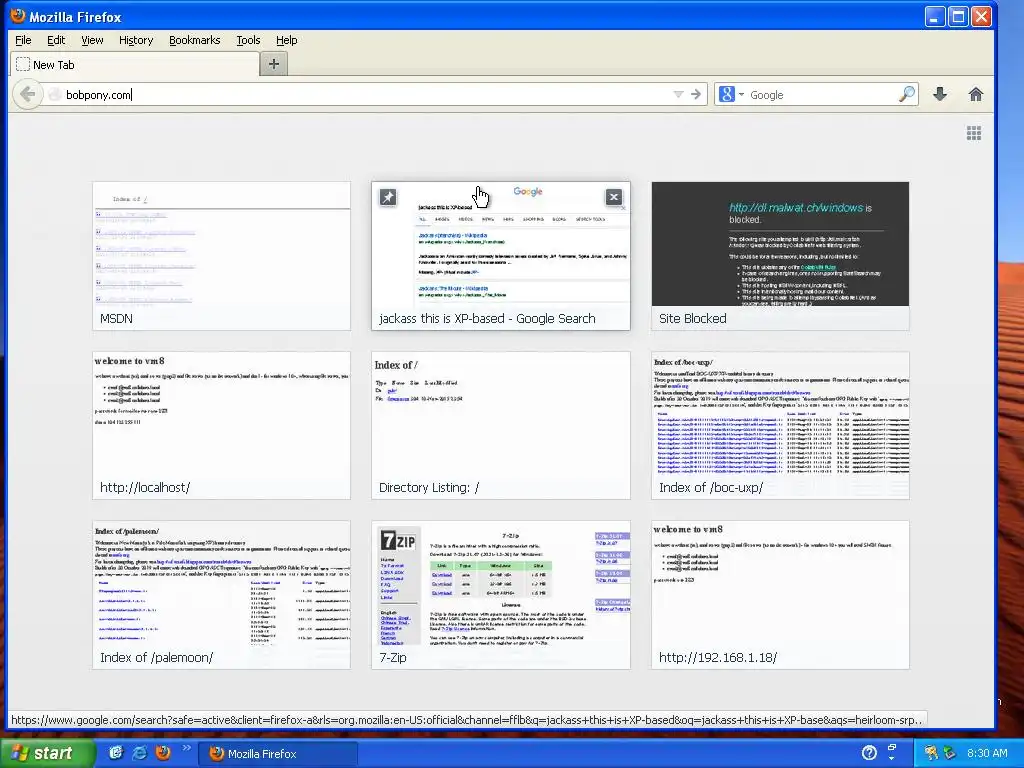Click the back arrow navigation button
Screen dimensions: 1024x768
point(27,94)
